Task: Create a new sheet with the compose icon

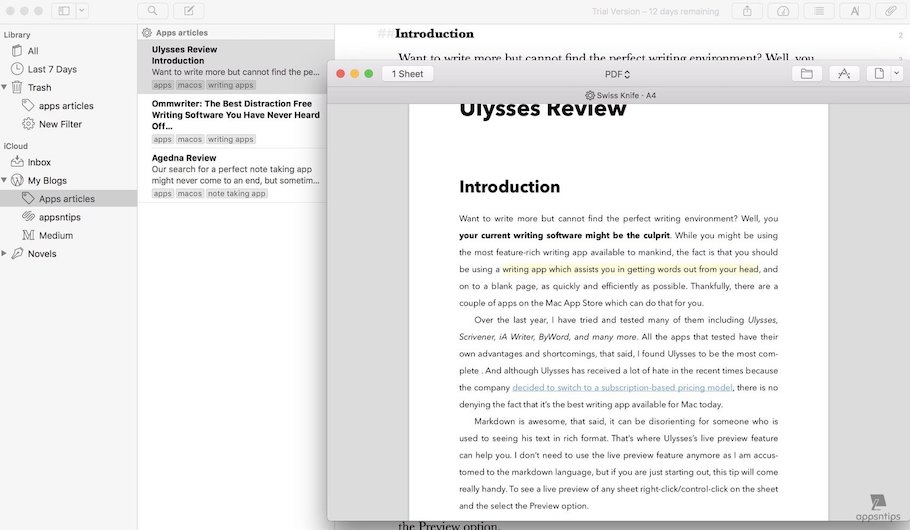Action: coord(188,11)
